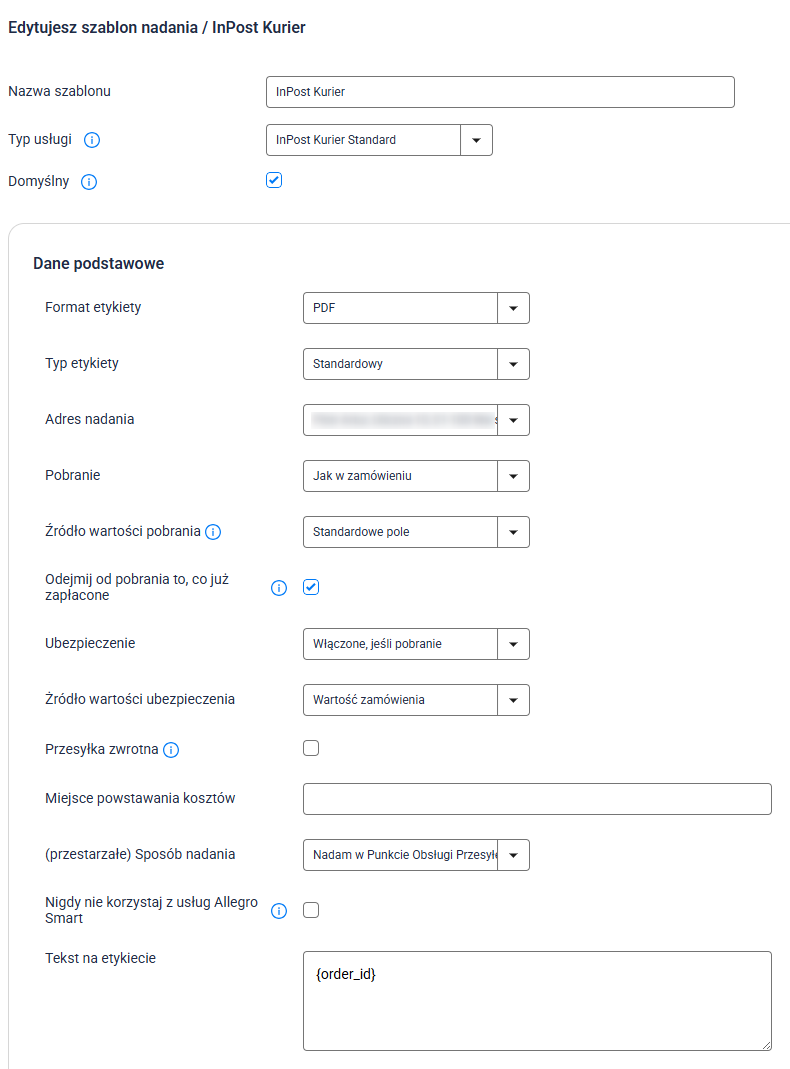Screen dimensions: 790x1069
Task: Click info icon for Odejmij od pobrania
Action: point(279,588)
